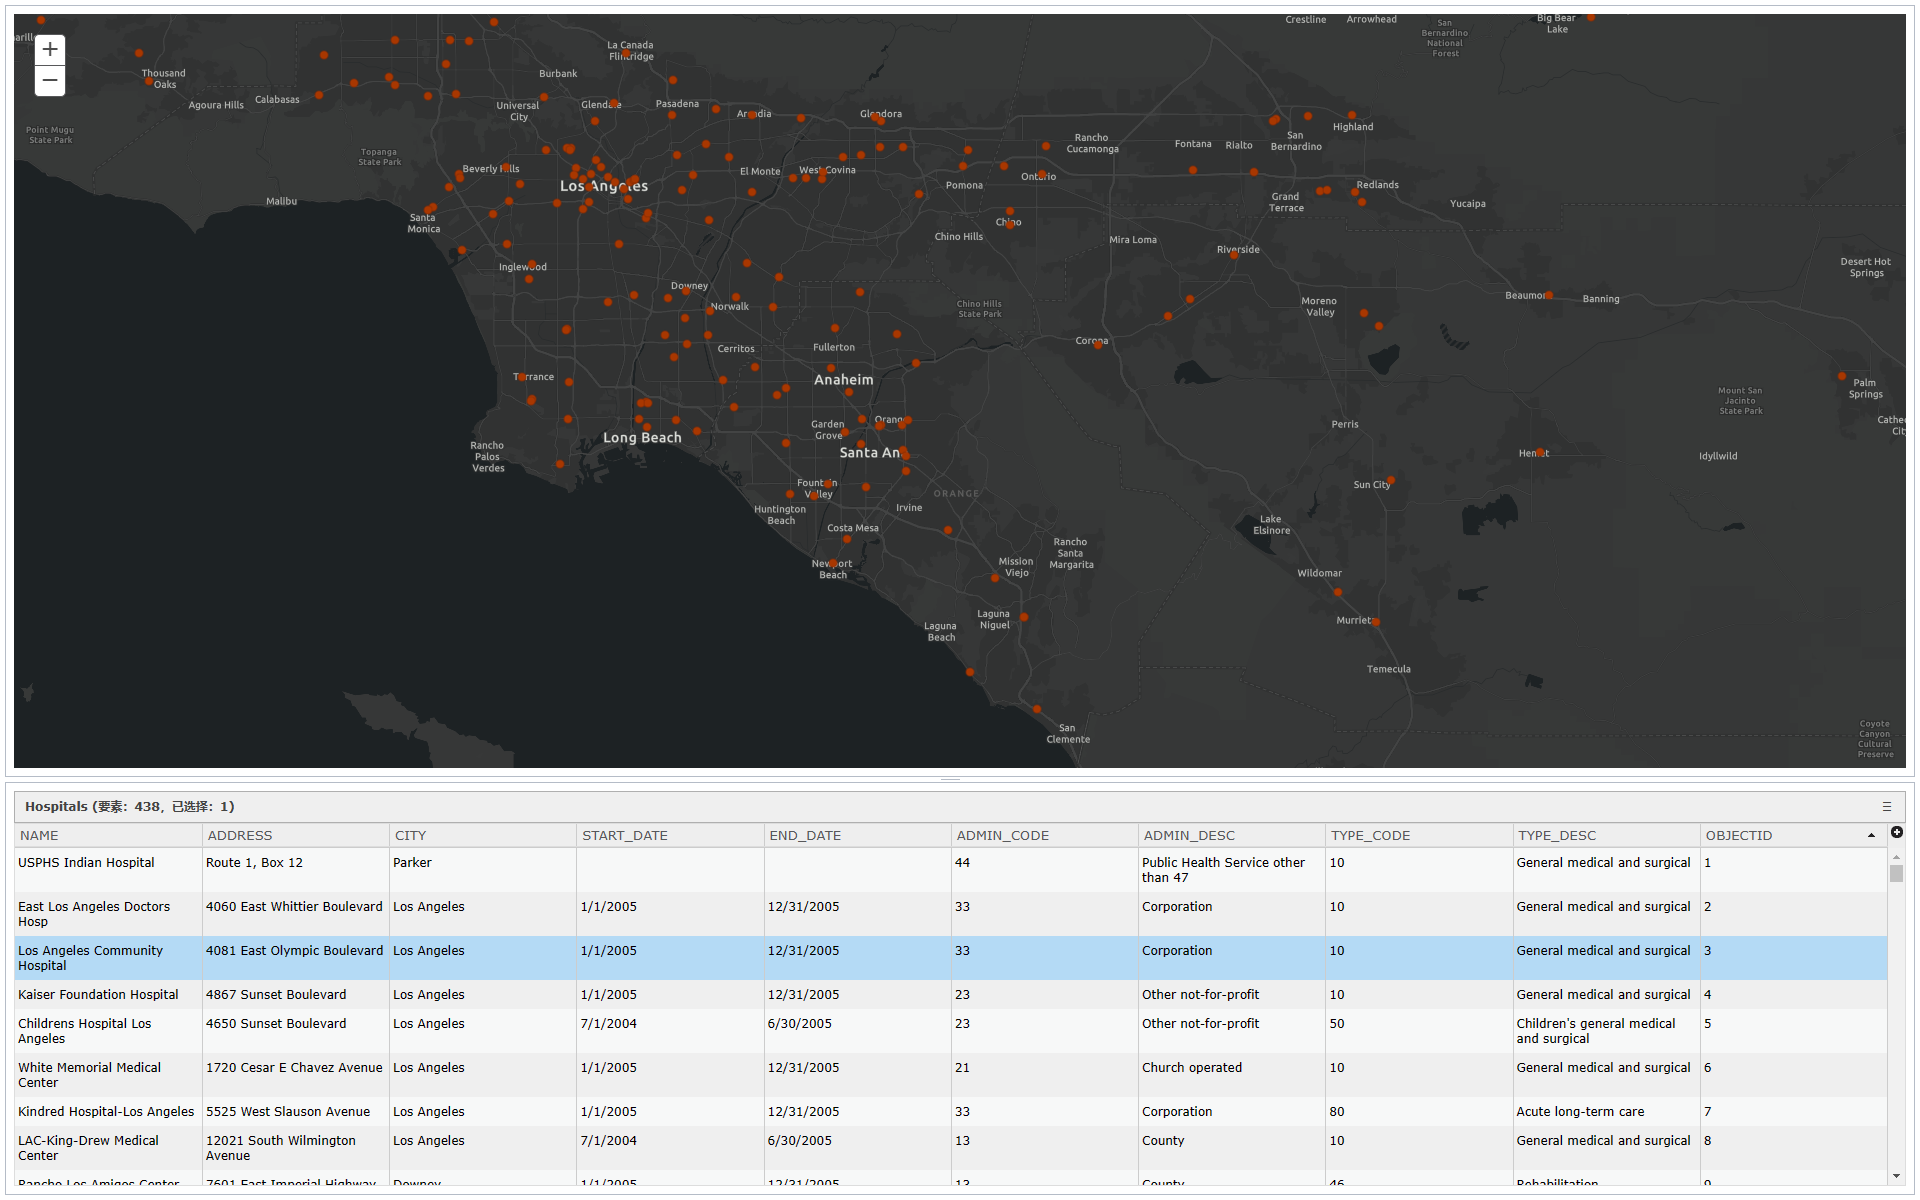Open the Hospitals table panel menu
Screen dimensions: 1920x1200
pyautogui.click(x=1885, y=806)
